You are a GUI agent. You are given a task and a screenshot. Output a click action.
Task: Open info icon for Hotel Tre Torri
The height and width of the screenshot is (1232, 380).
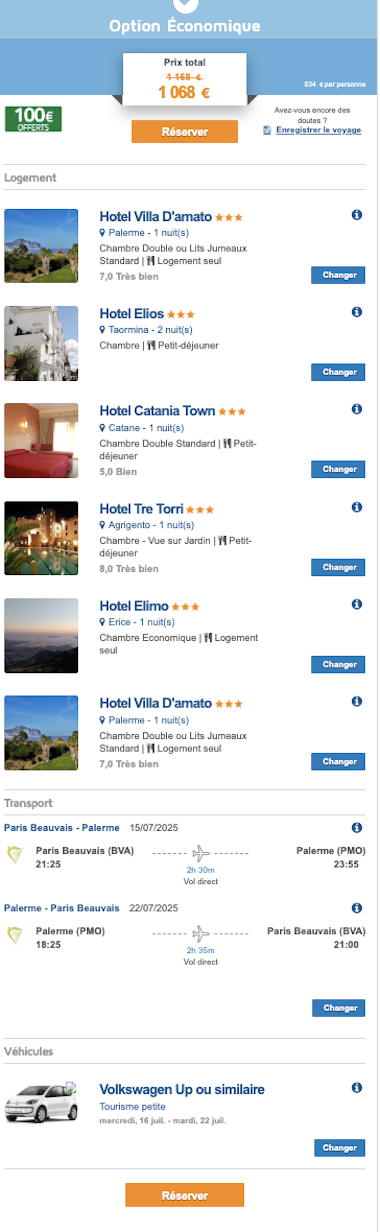coord(357,508)
